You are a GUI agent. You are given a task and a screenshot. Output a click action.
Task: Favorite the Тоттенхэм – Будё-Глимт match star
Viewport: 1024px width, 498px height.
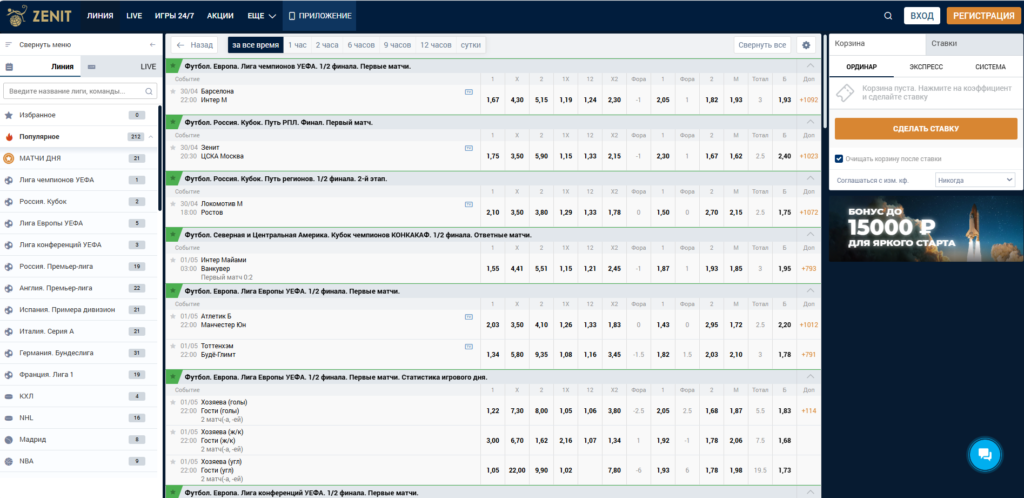[173, 345]
